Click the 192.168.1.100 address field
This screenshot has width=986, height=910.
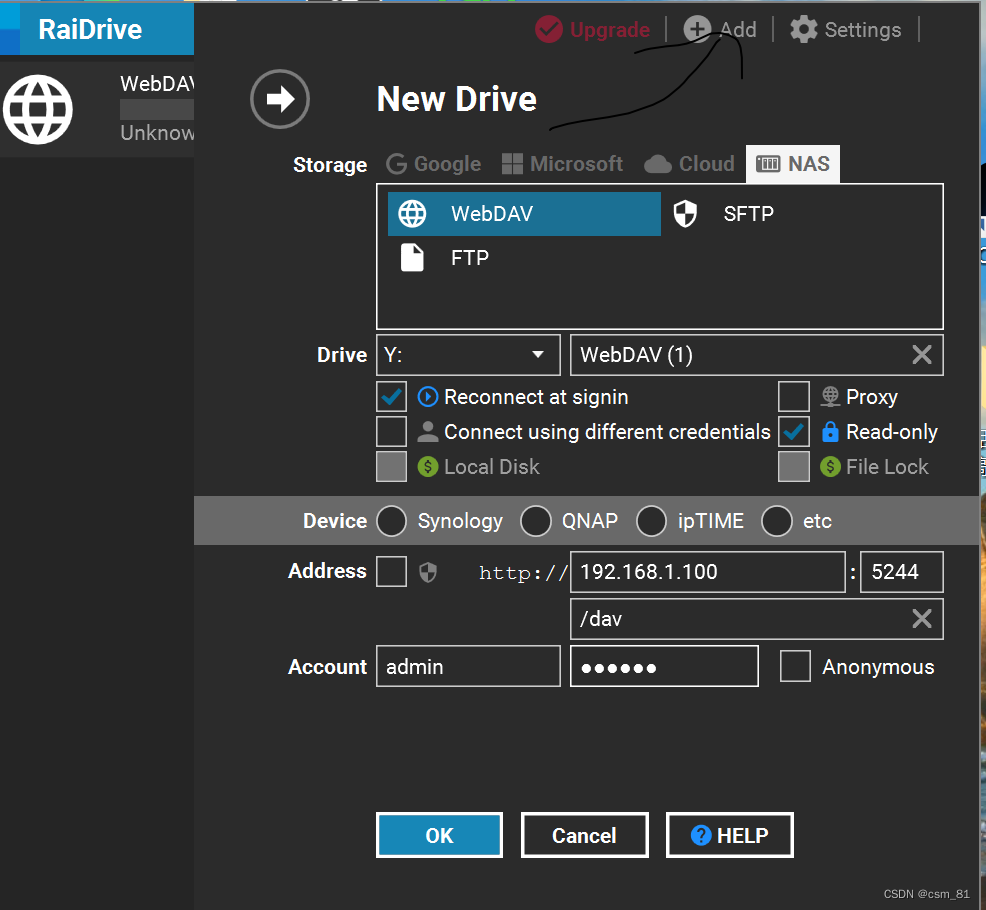(707, 573)
